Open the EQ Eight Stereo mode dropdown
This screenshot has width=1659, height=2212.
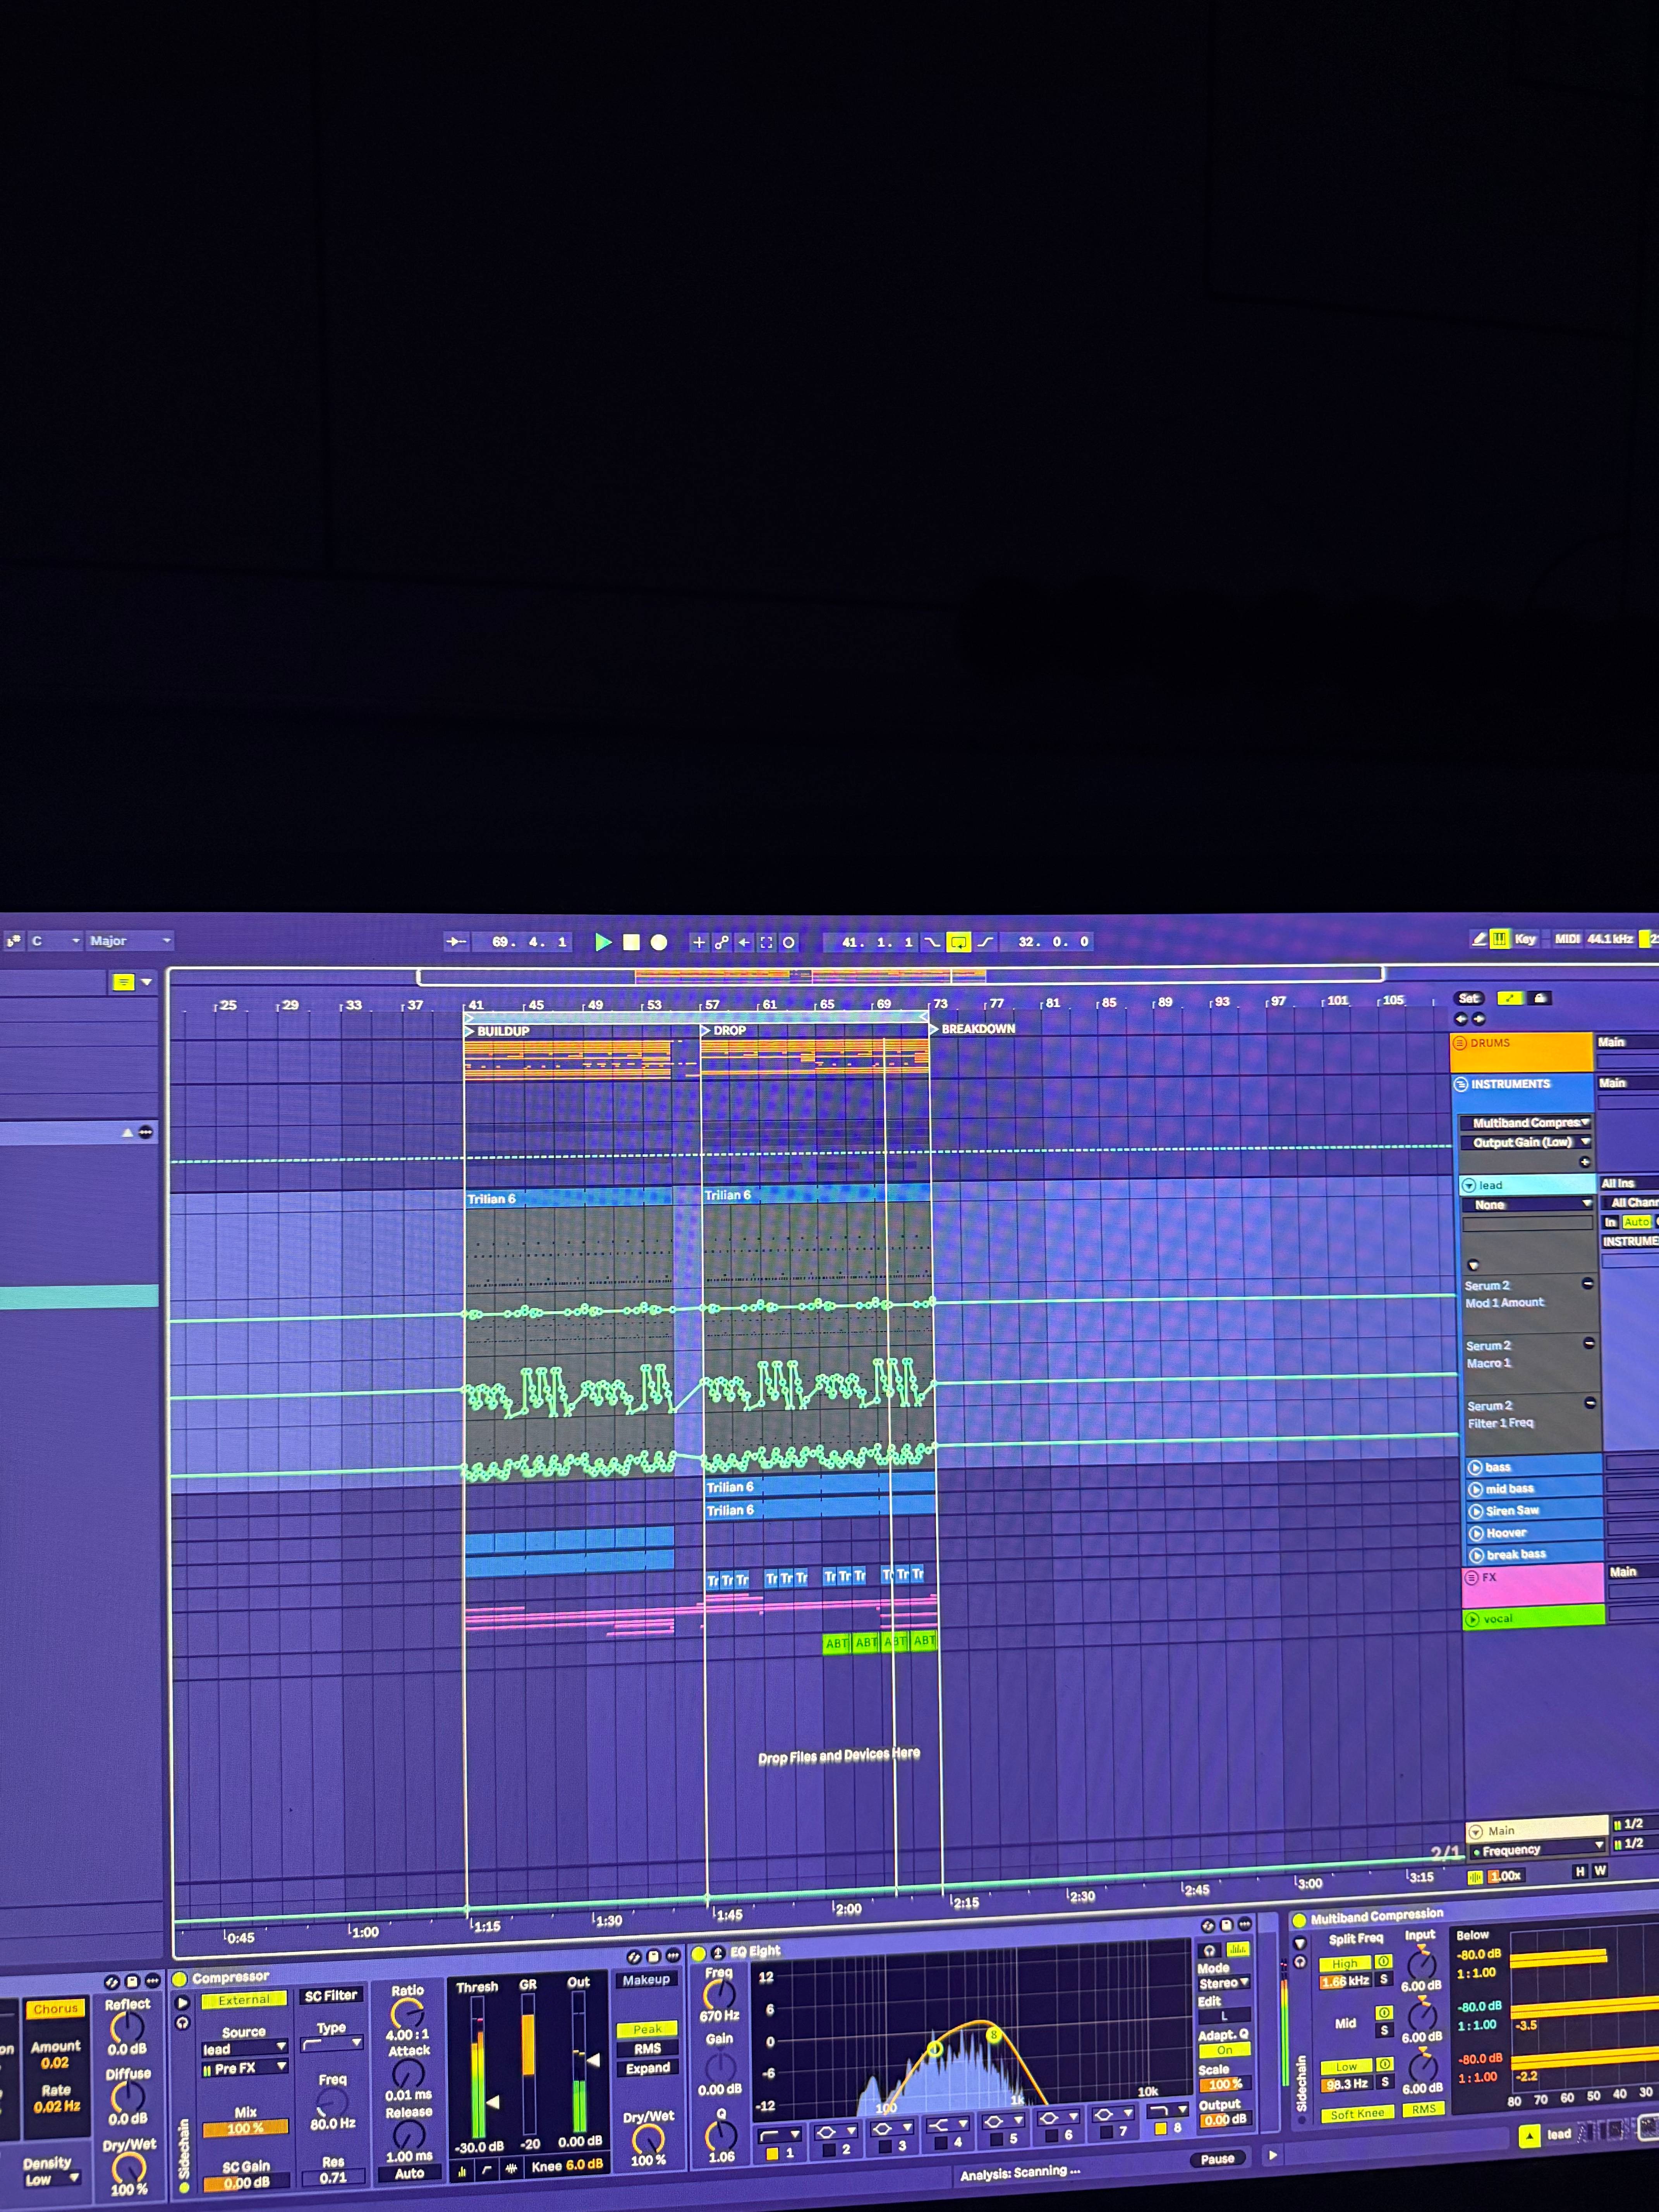coord(1225,1983)
